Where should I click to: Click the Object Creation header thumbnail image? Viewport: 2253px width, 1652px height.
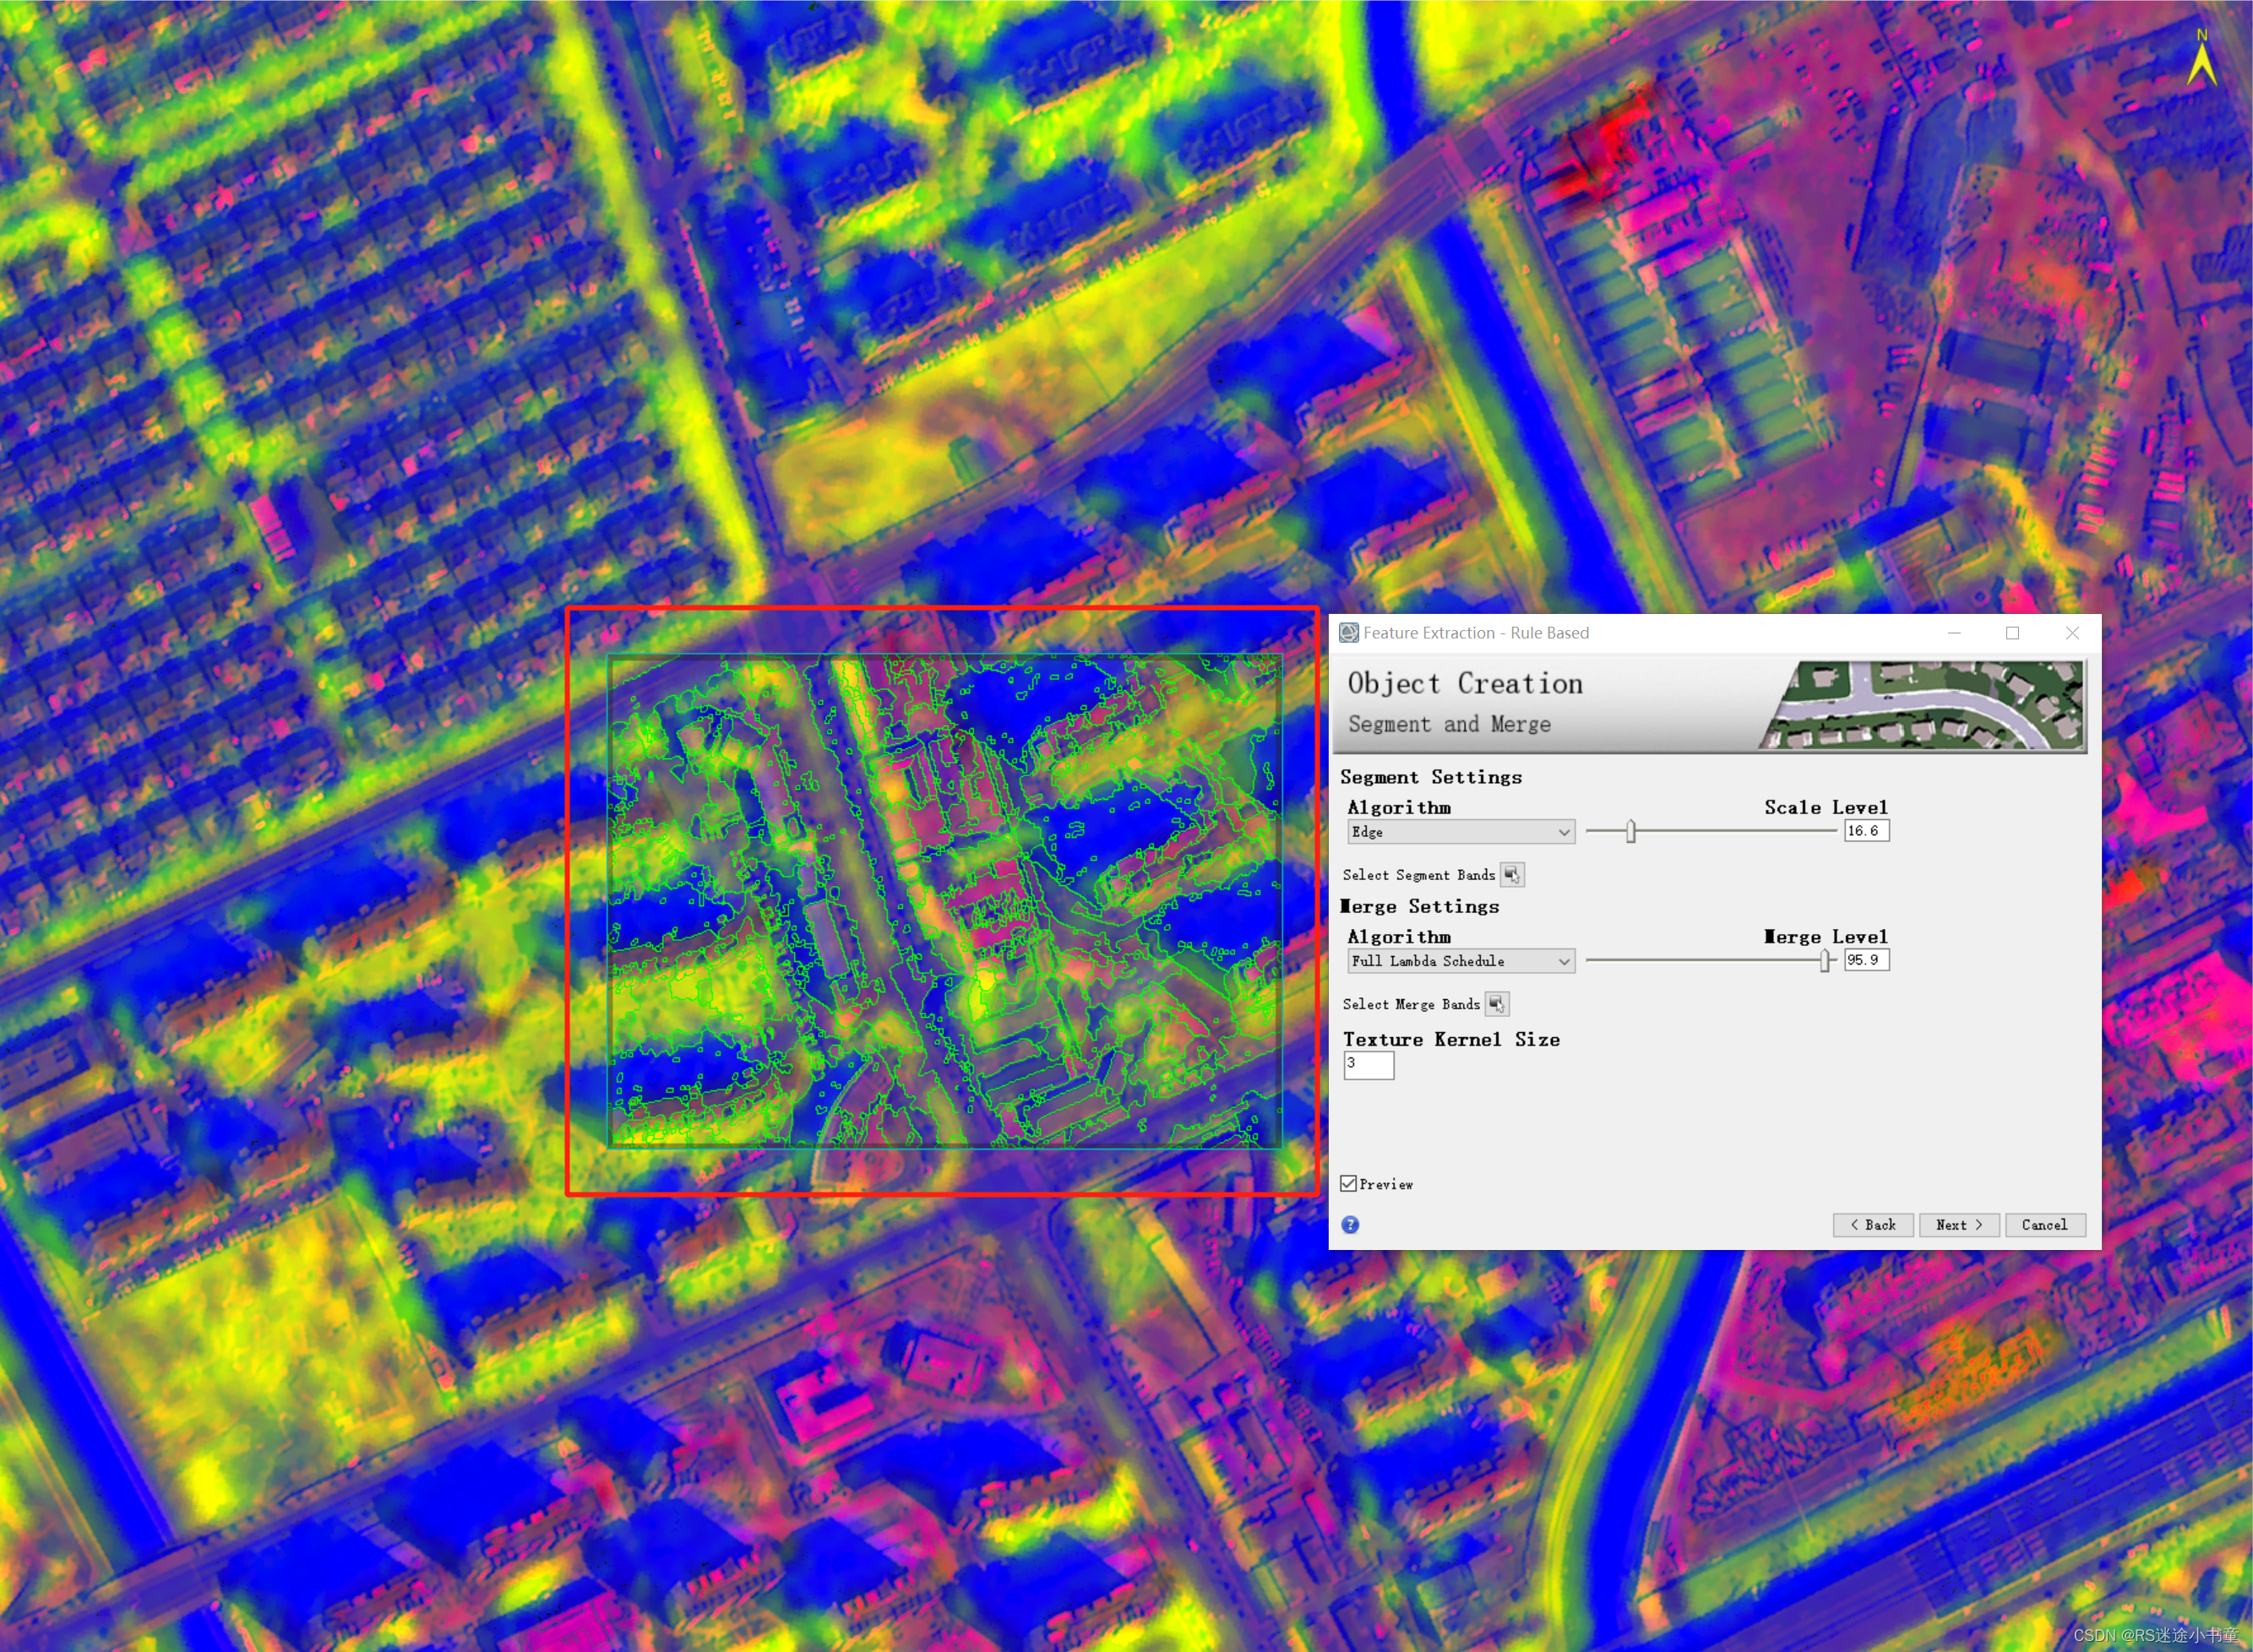click(1922, 705)
